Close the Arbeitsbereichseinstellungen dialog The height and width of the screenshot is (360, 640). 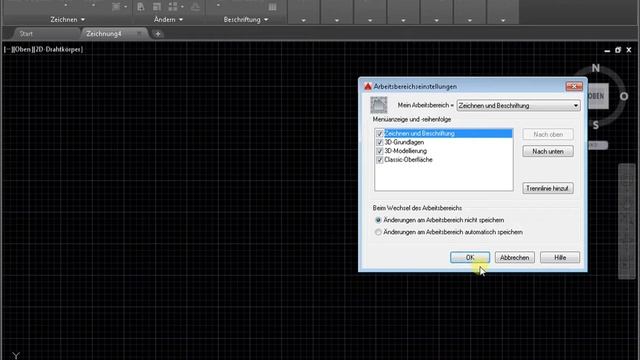tap(574, 86)
